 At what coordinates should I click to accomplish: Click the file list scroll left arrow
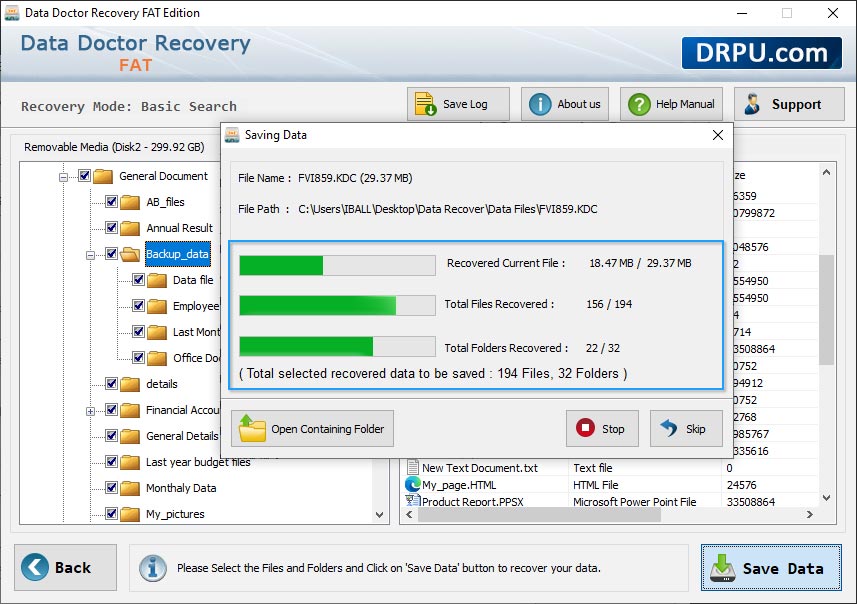point(409,514)
